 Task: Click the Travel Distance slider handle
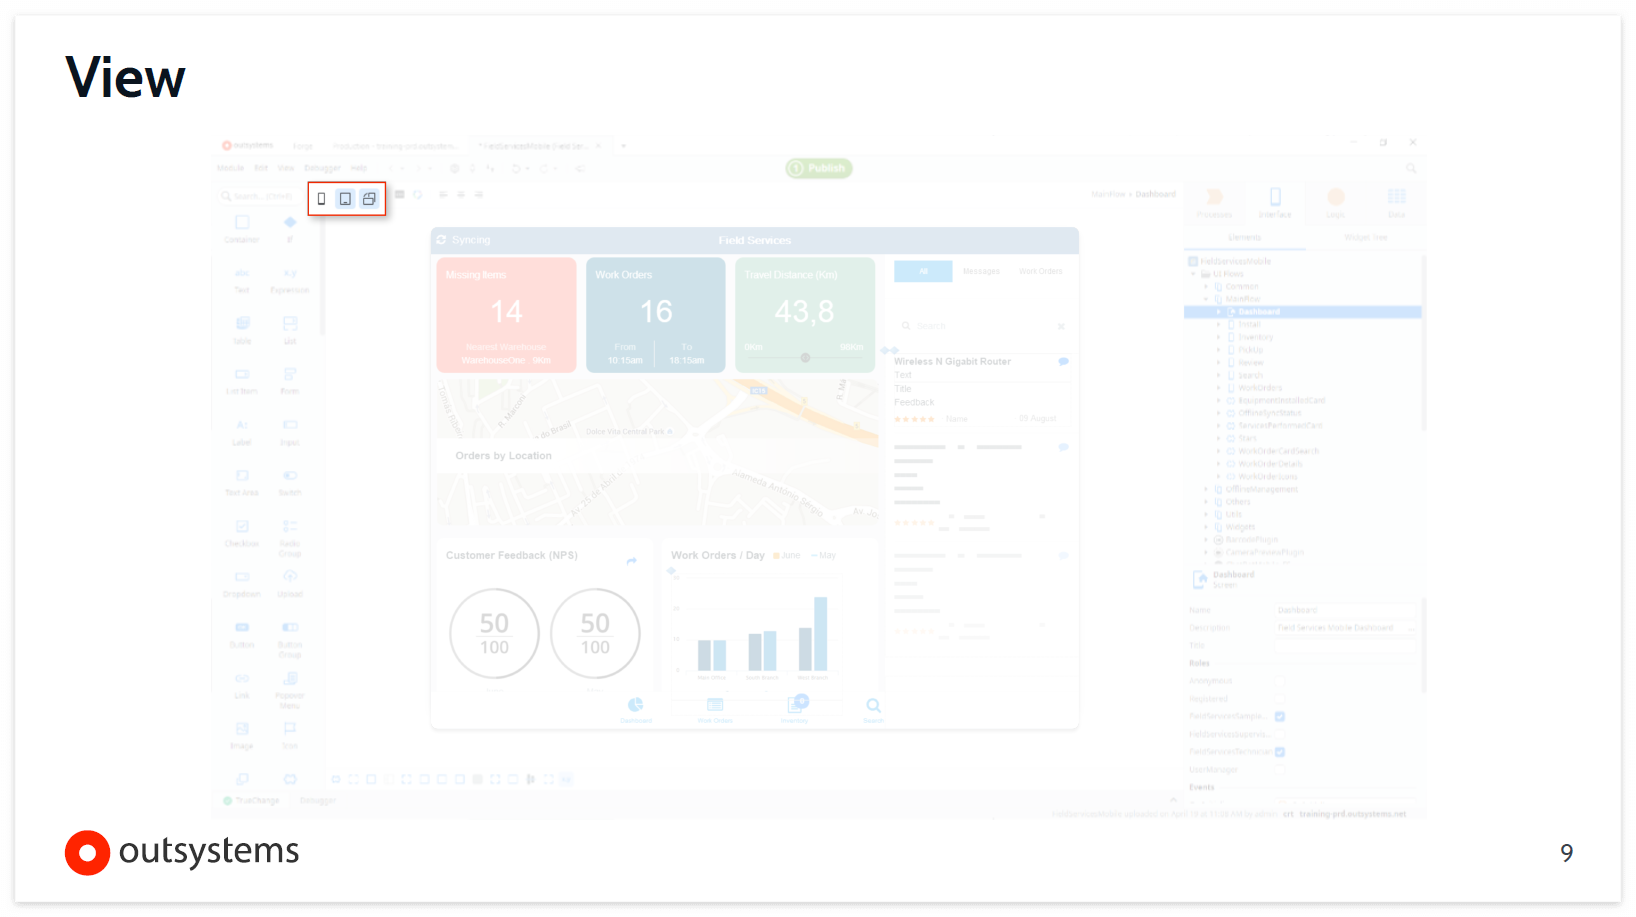coord(805,357)
